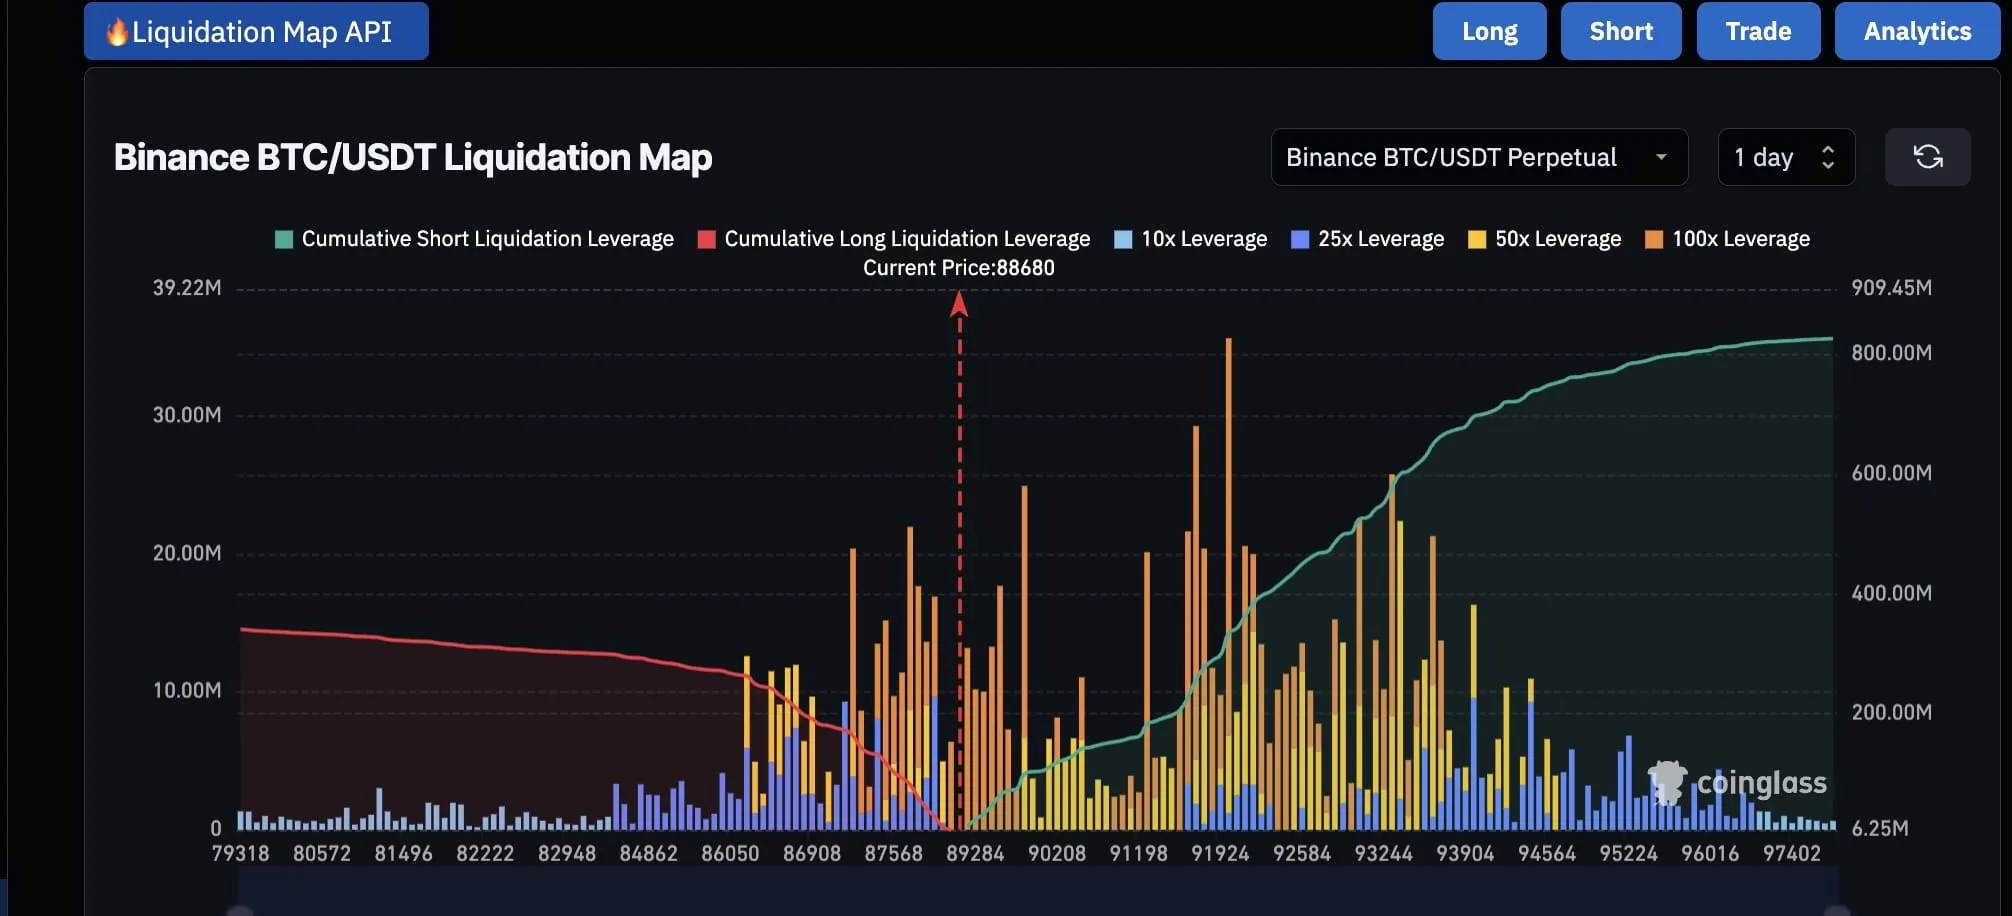Click the right handle of chart zoom slider
The height and width of the screenshot is (916, 2012).
click(x=1836, y=910)
